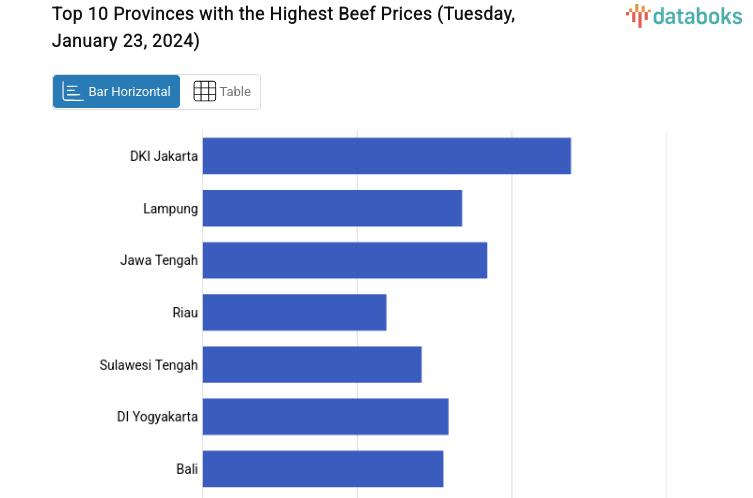
Task: Click the databoks logo icon
Action: pos(638,15)
